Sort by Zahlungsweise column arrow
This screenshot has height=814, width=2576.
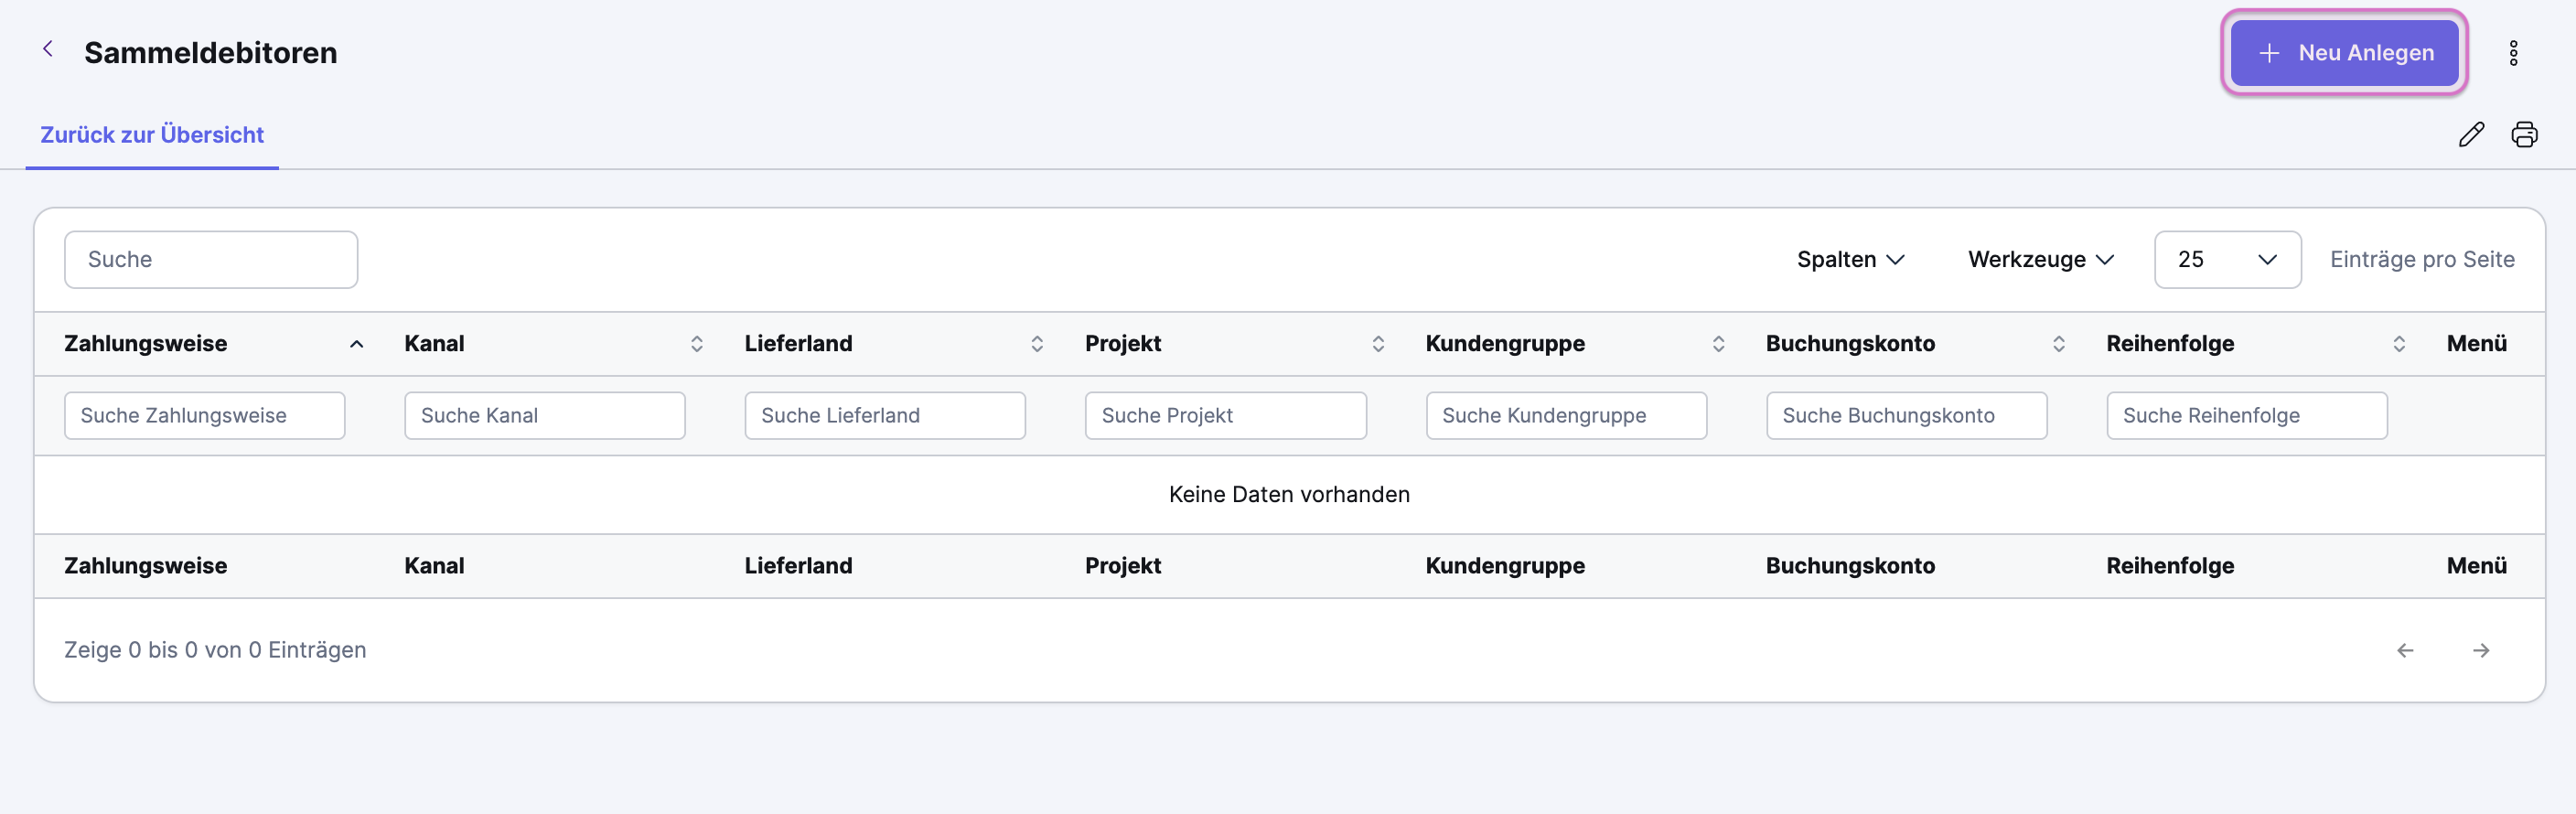point(356,344)
